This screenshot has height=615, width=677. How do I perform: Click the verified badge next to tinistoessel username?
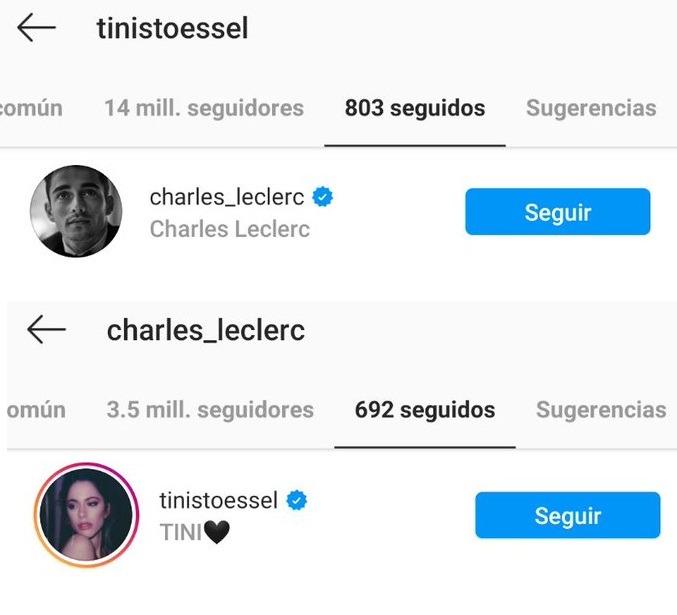point(295,501)
